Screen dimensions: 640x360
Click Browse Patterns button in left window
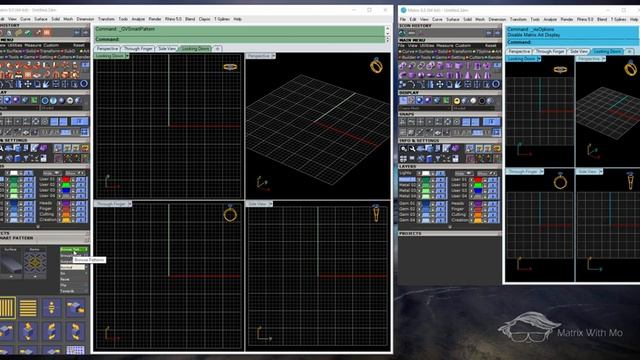[73, 249]
